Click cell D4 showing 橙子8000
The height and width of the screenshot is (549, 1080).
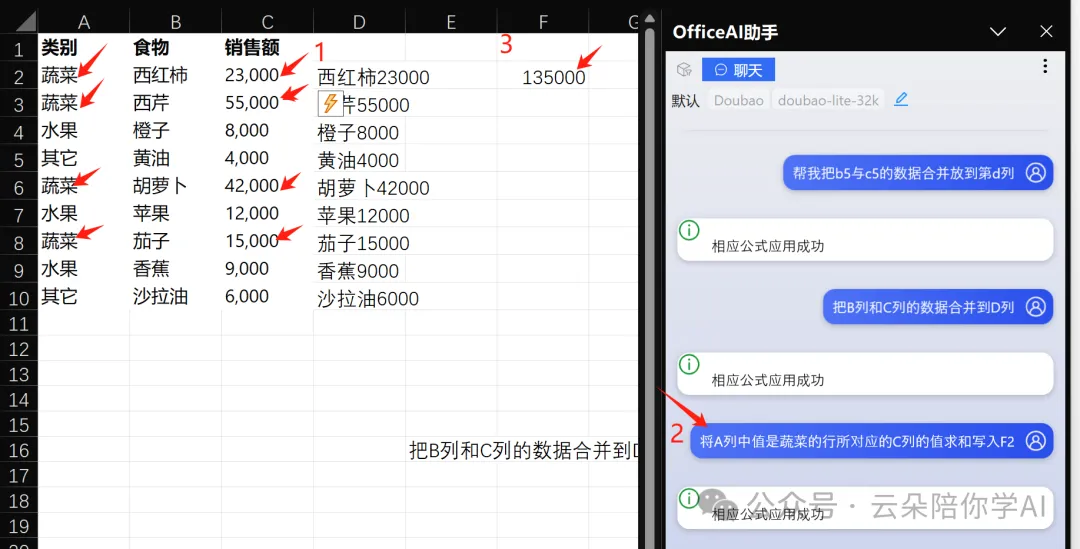click(359, 132)
